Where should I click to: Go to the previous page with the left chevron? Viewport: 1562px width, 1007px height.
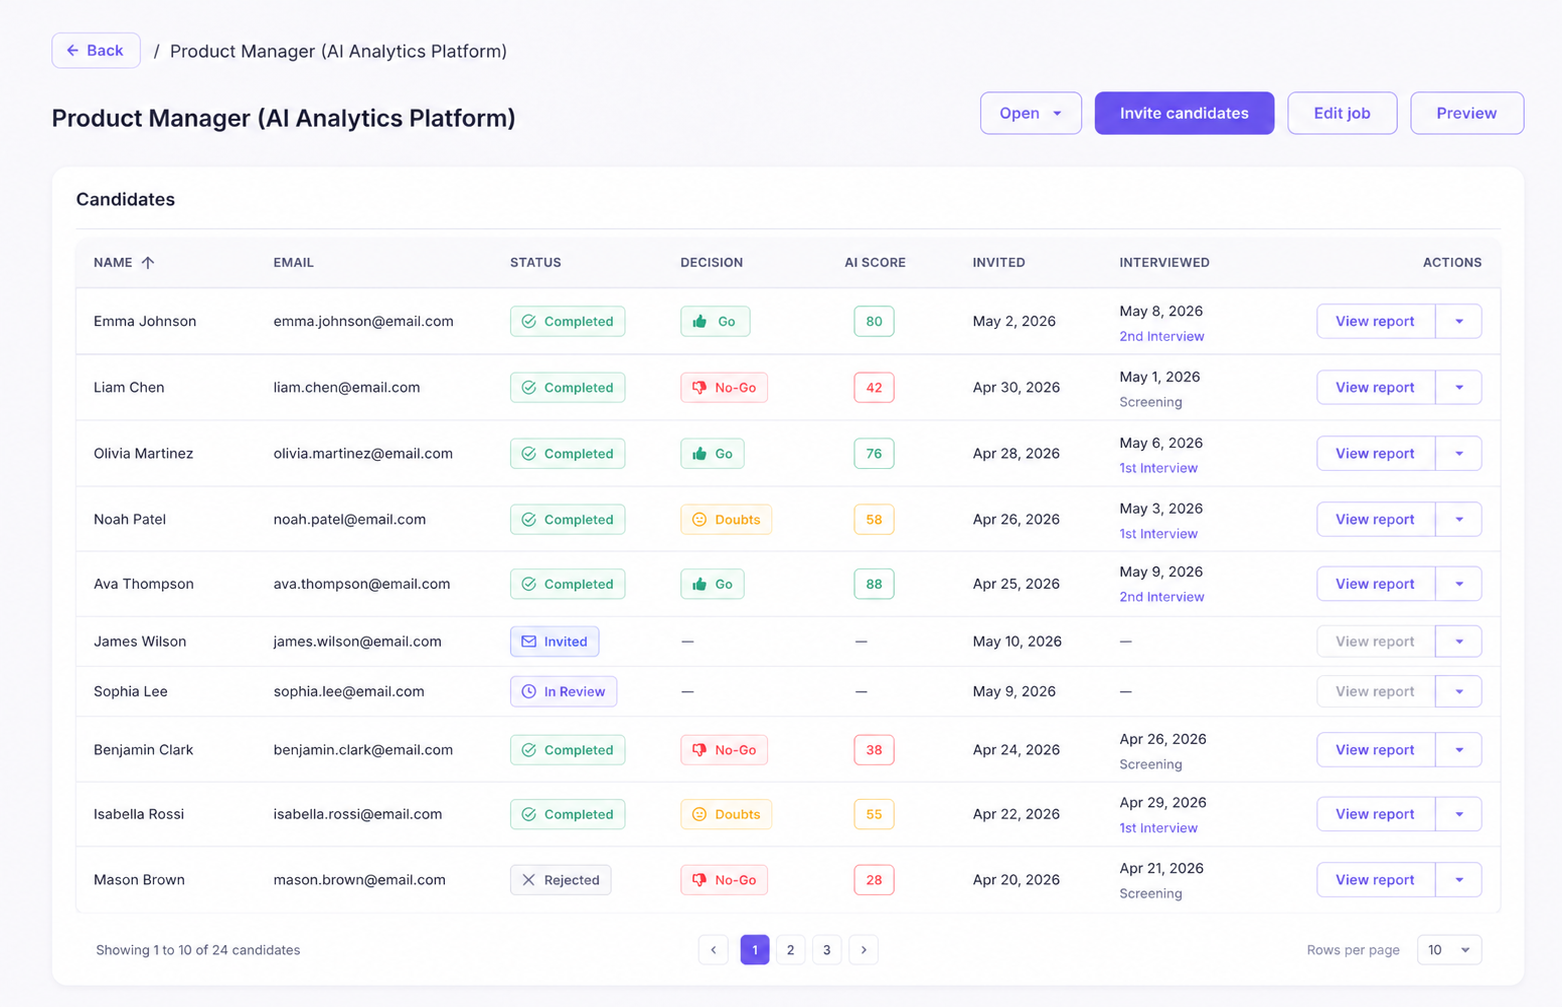(714, 950)
